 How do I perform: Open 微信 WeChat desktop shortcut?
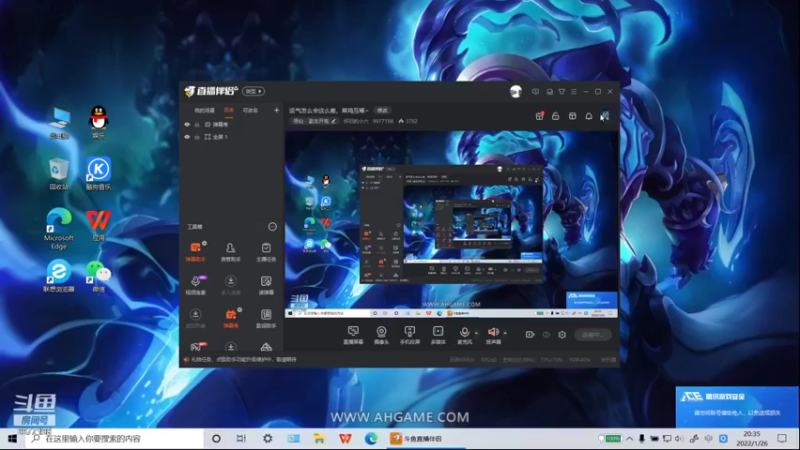coord(98,276)
